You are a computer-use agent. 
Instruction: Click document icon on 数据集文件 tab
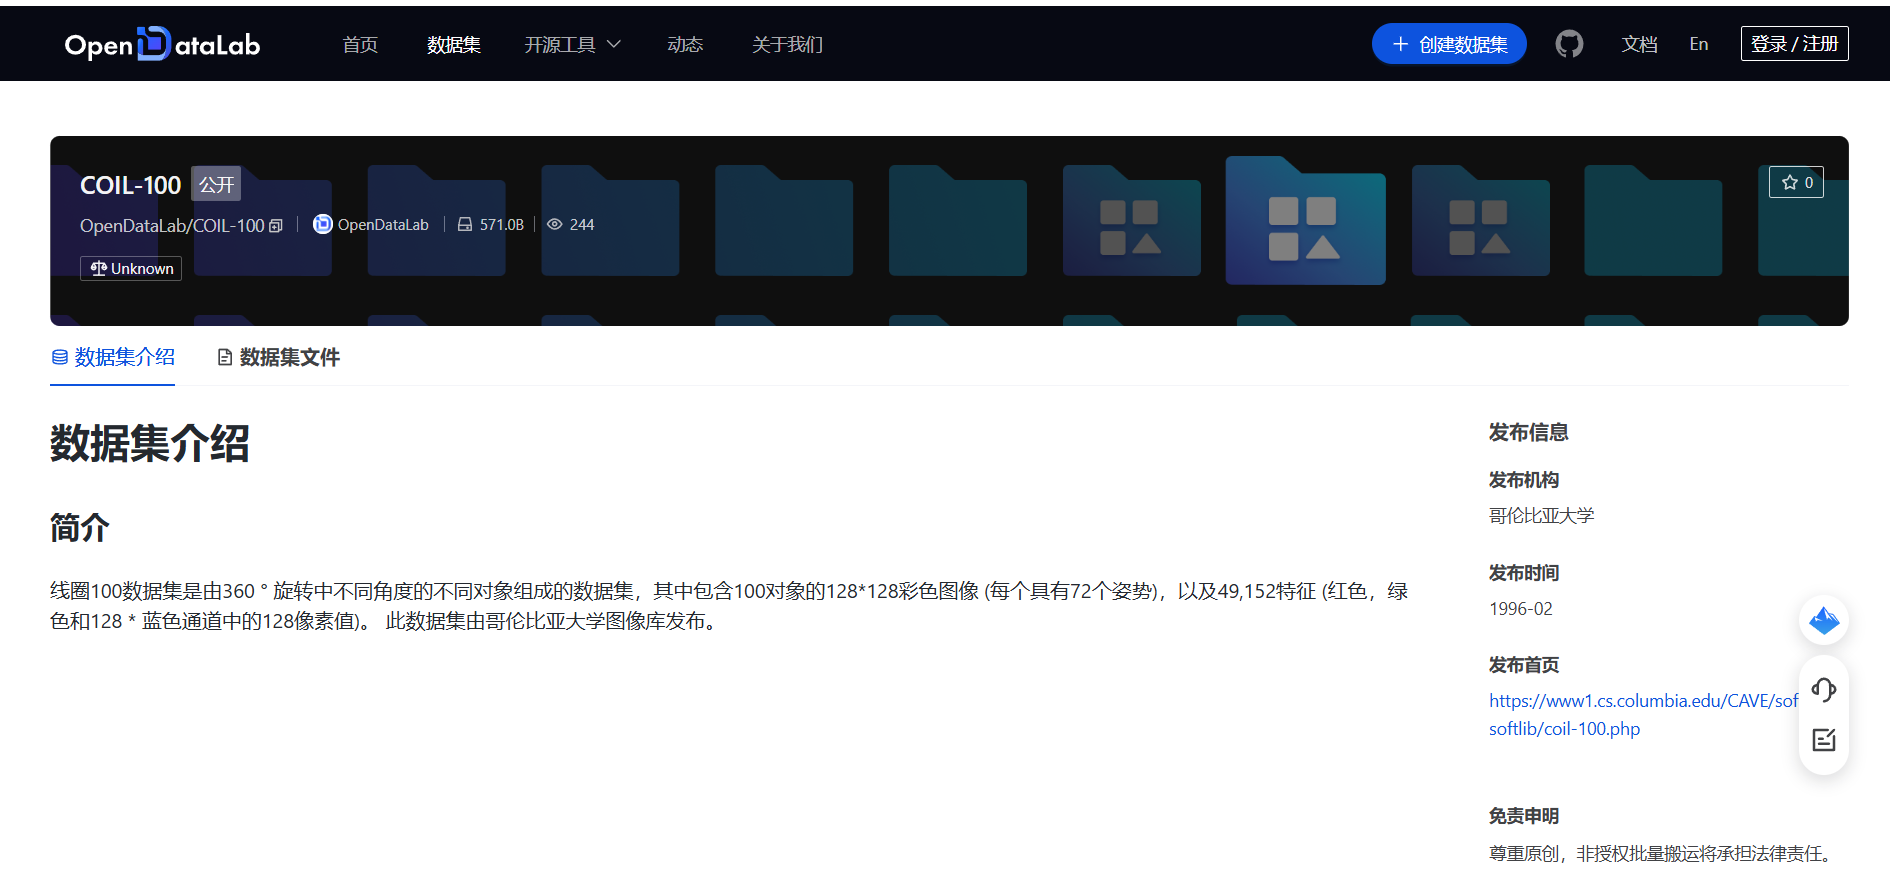(225, 357)
